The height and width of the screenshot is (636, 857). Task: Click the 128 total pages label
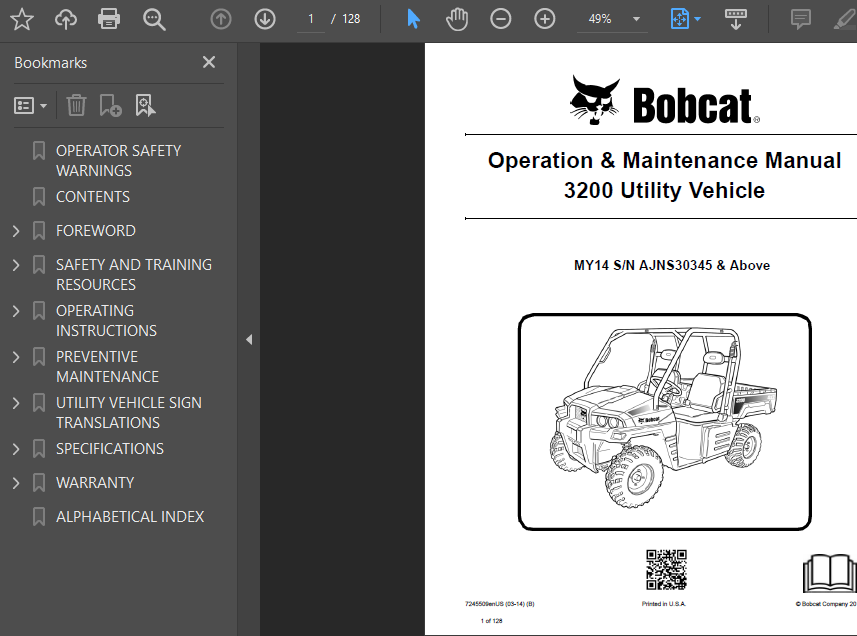coord(351,19)
